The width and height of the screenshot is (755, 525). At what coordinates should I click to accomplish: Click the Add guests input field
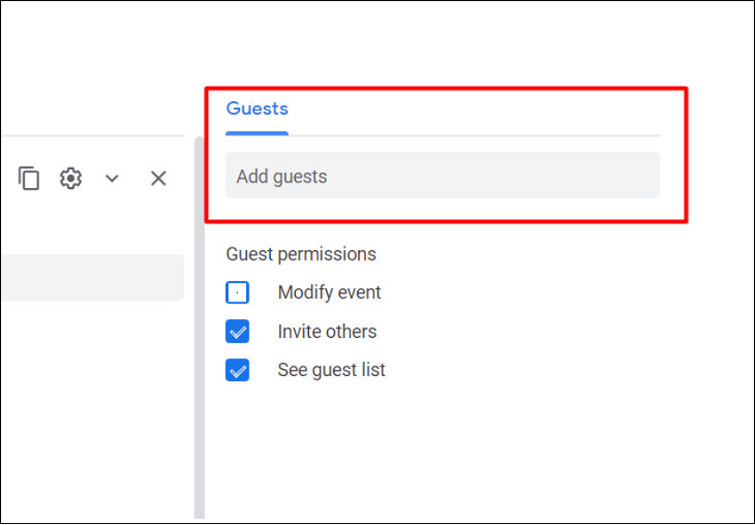[442, 176]
